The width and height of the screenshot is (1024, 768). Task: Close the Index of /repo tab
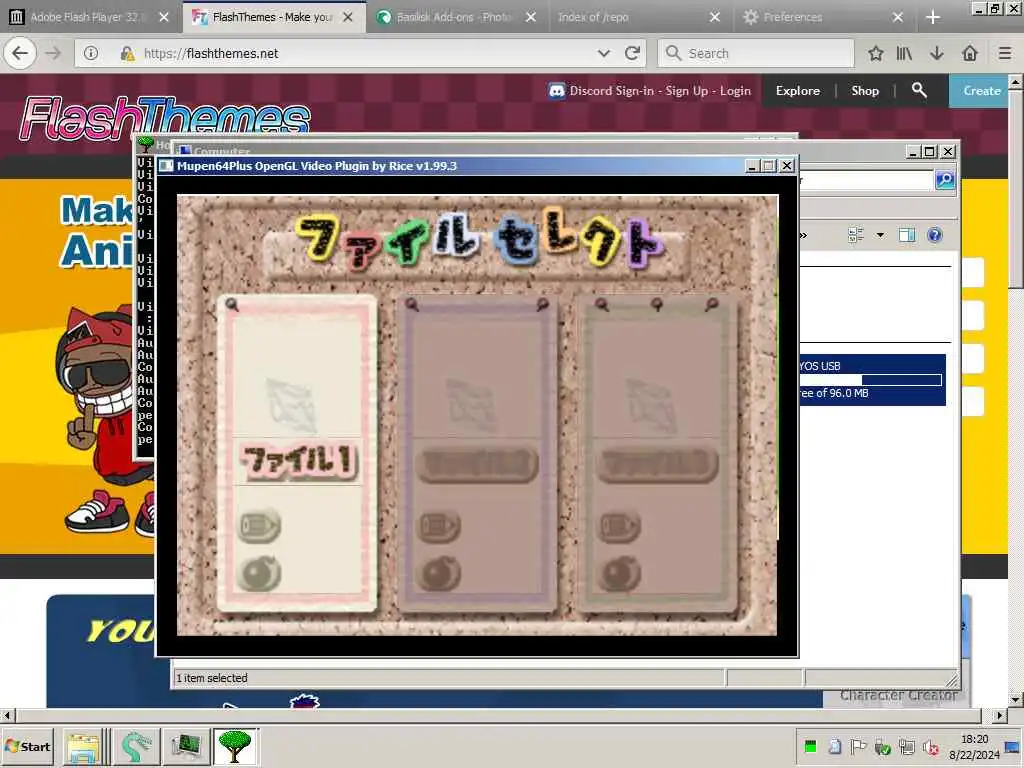715,17
